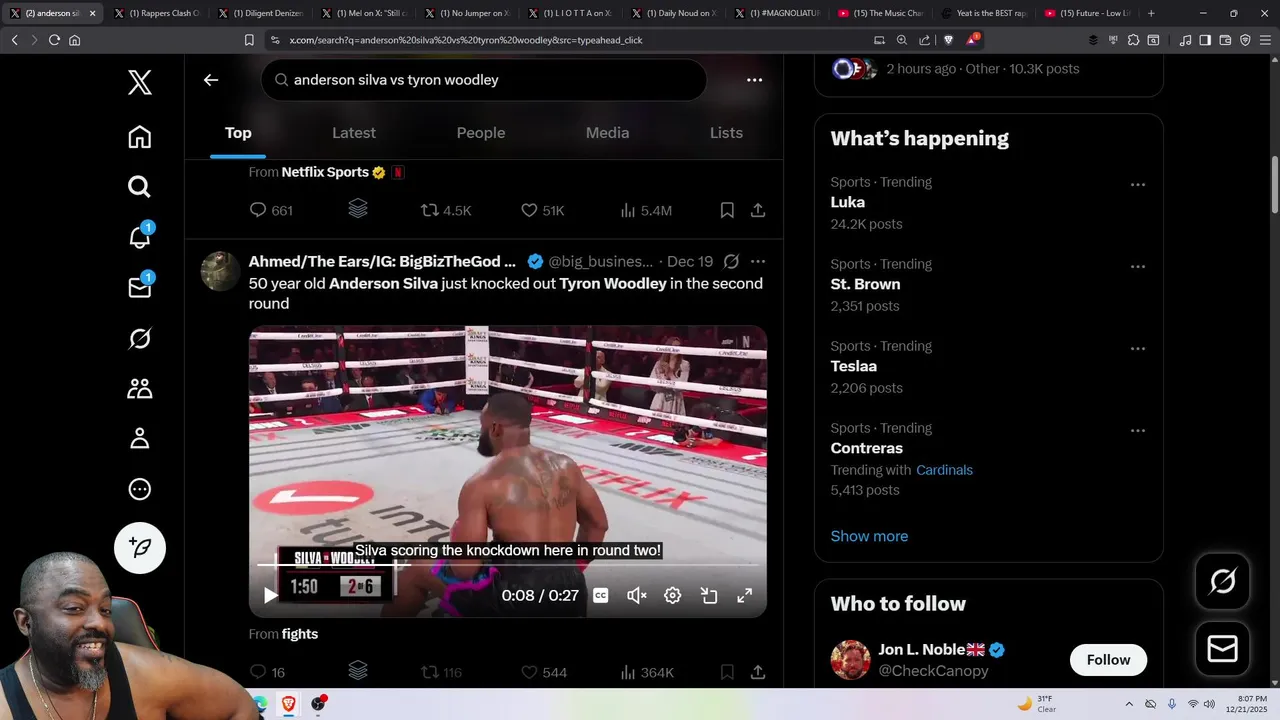Open Profile icon in sidebar

[140, 439]
